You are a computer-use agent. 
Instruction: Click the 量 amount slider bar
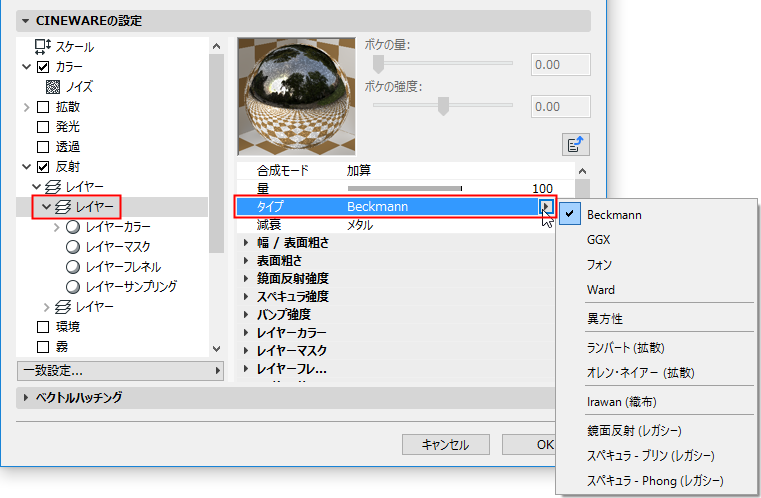point(405,188)
